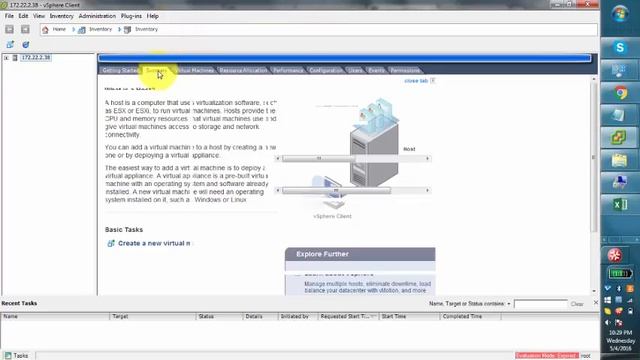The width and height of the screenshot is (640, 360).
Task: Click lower horizontal scrollbar thumb
Action: point(336,190)
